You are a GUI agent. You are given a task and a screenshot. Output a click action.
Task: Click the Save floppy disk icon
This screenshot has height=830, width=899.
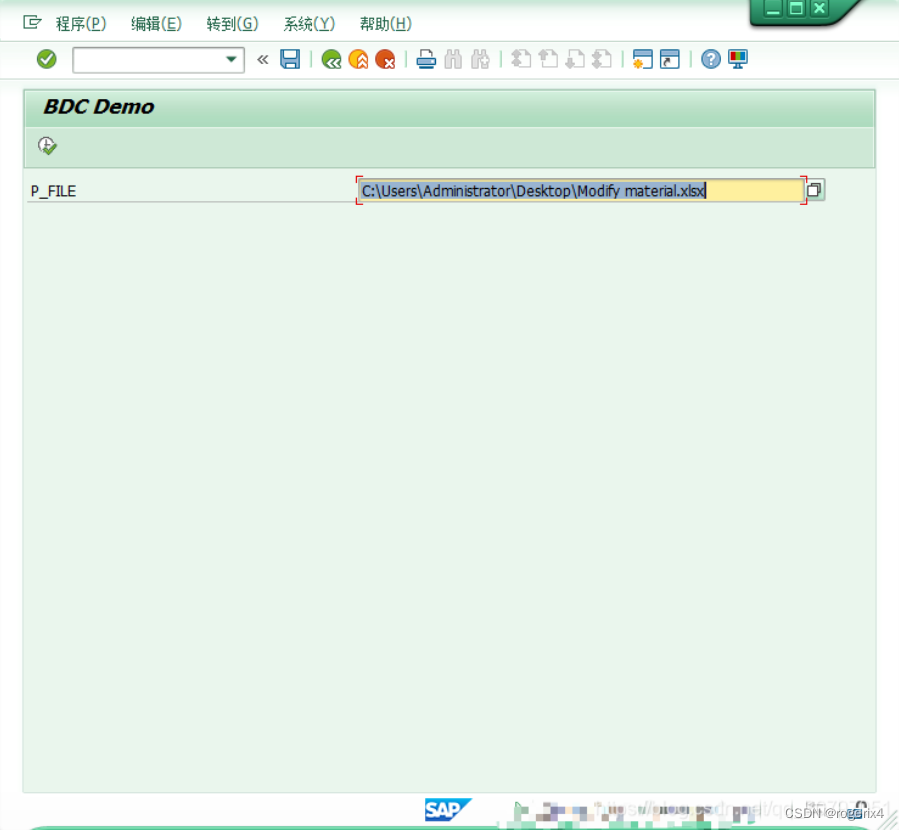[290, 59]
